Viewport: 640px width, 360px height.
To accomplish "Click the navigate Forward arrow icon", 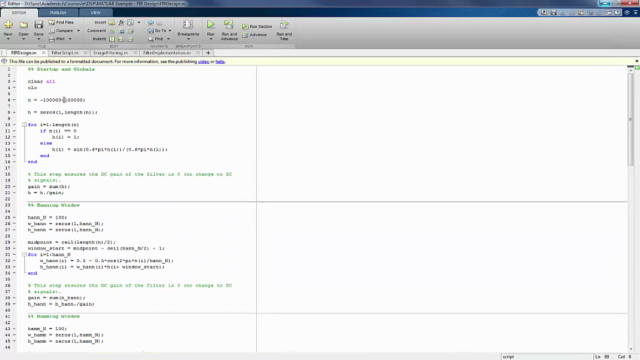I will pyautogui.click(x=160, y=23).
